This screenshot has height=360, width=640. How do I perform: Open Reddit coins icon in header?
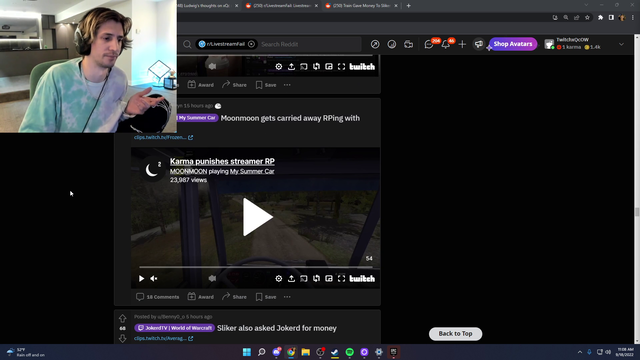[391, 44]
